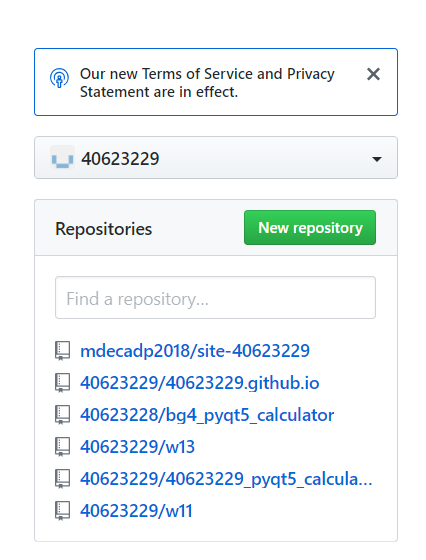Create a New repository

coord(310,228)
